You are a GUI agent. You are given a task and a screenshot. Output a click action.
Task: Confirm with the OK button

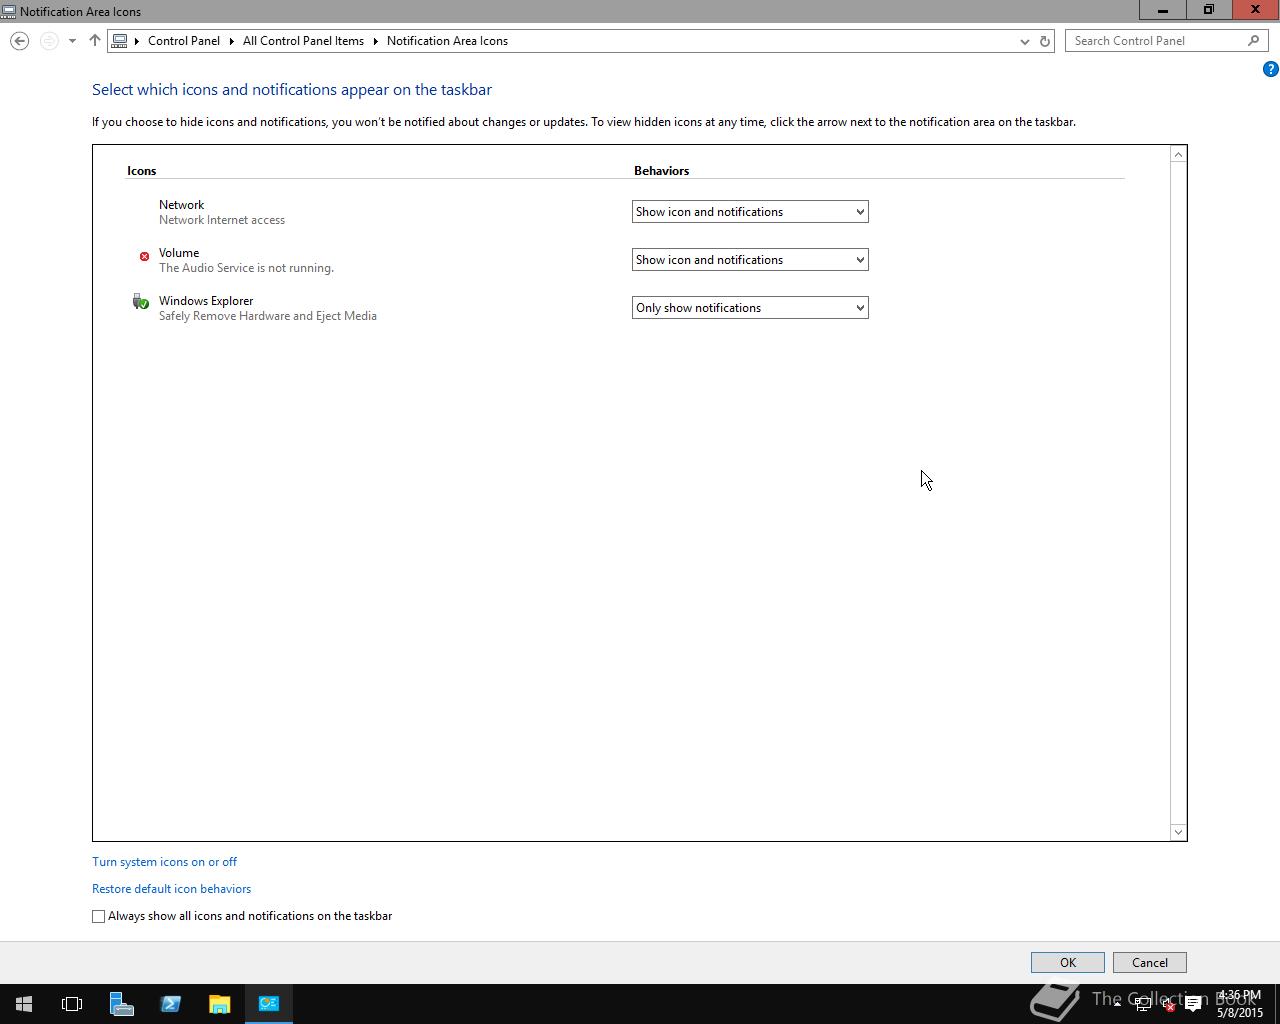pos(1068,963)
